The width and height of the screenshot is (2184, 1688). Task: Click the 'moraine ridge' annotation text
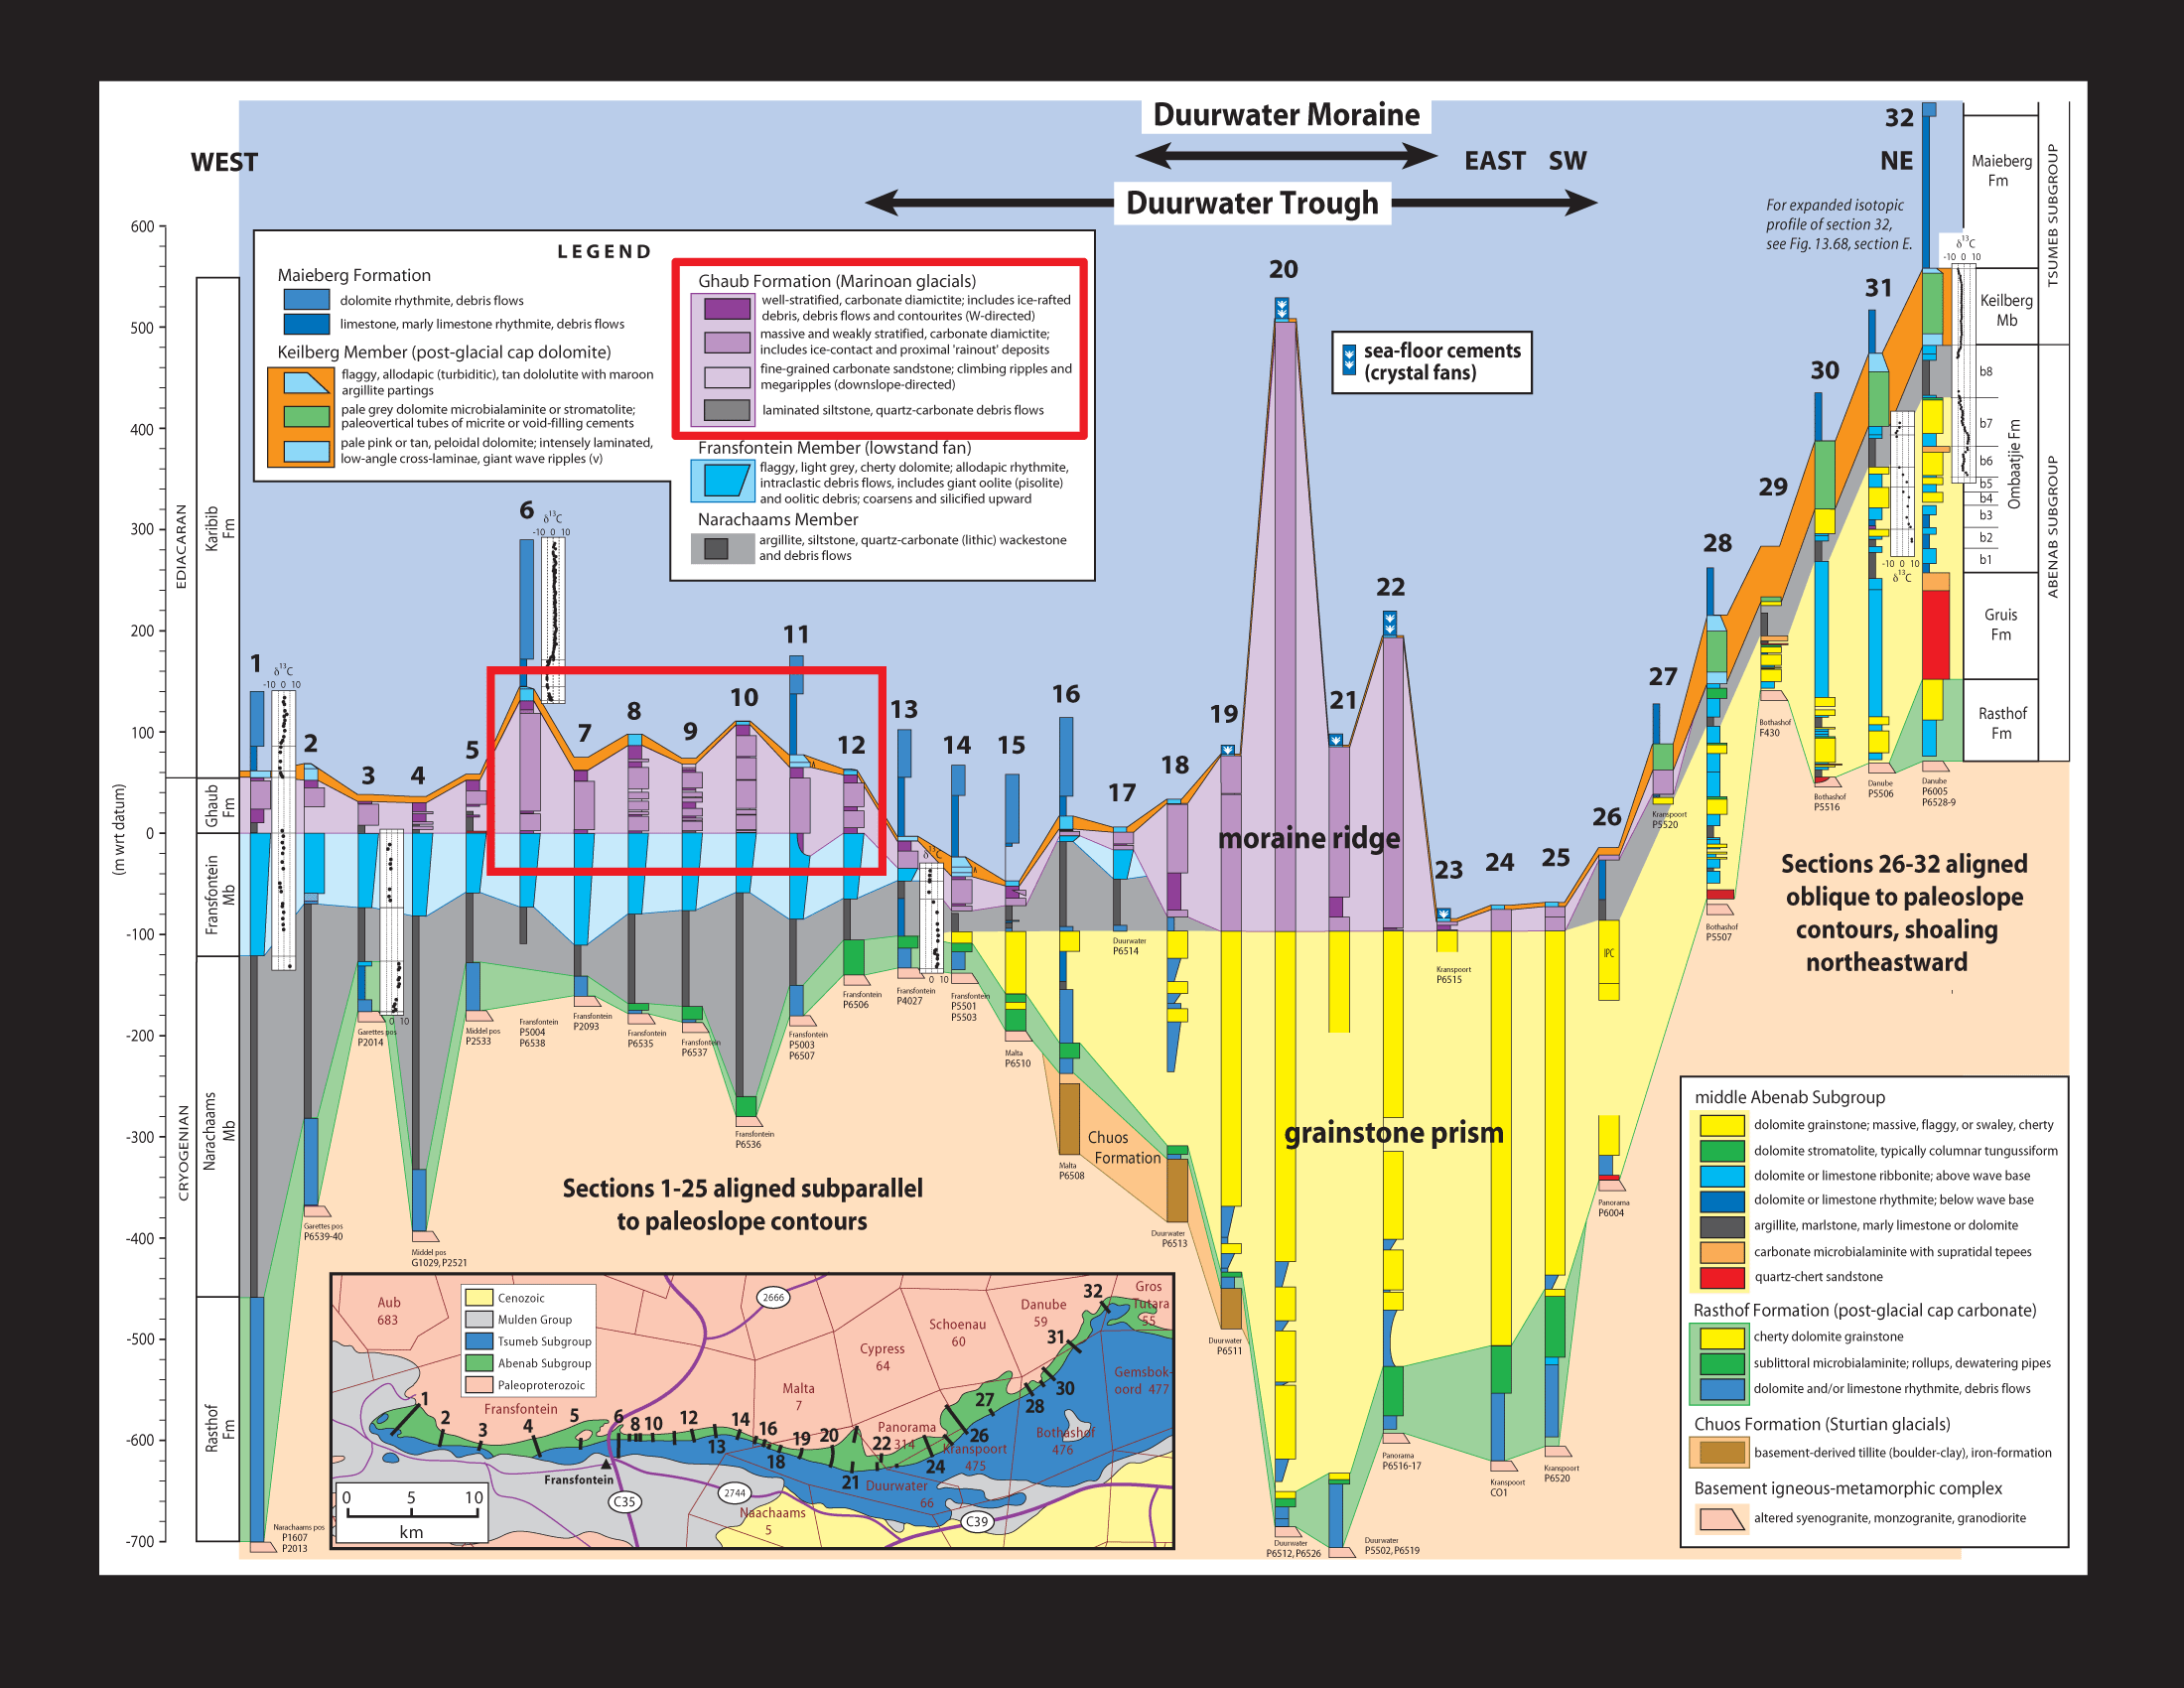1308,838
